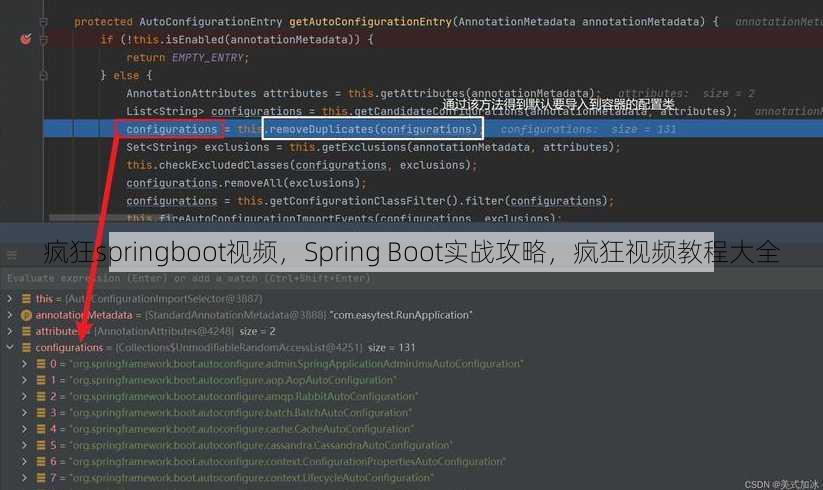
Task: Select the AopAutoConfiguration string value
Action: coord(233,380)
